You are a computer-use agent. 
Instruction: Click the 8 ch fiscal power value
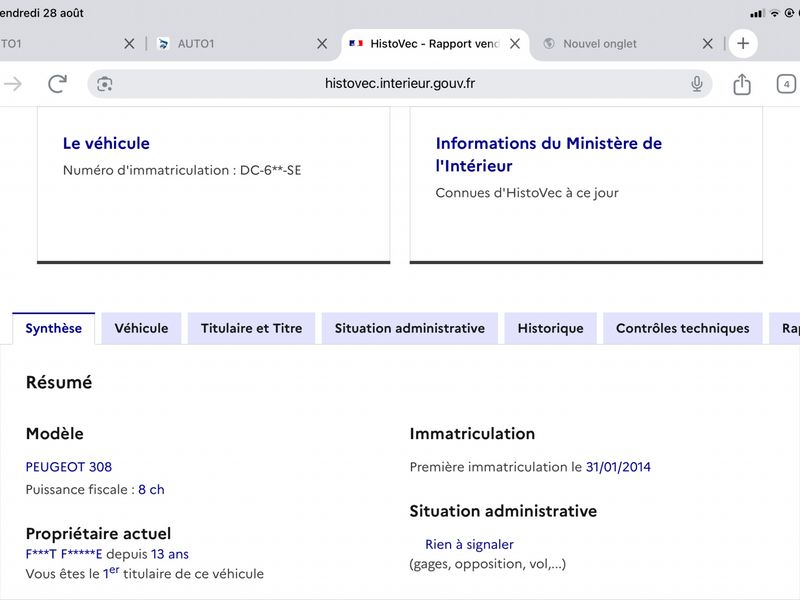tap(151, 489)
